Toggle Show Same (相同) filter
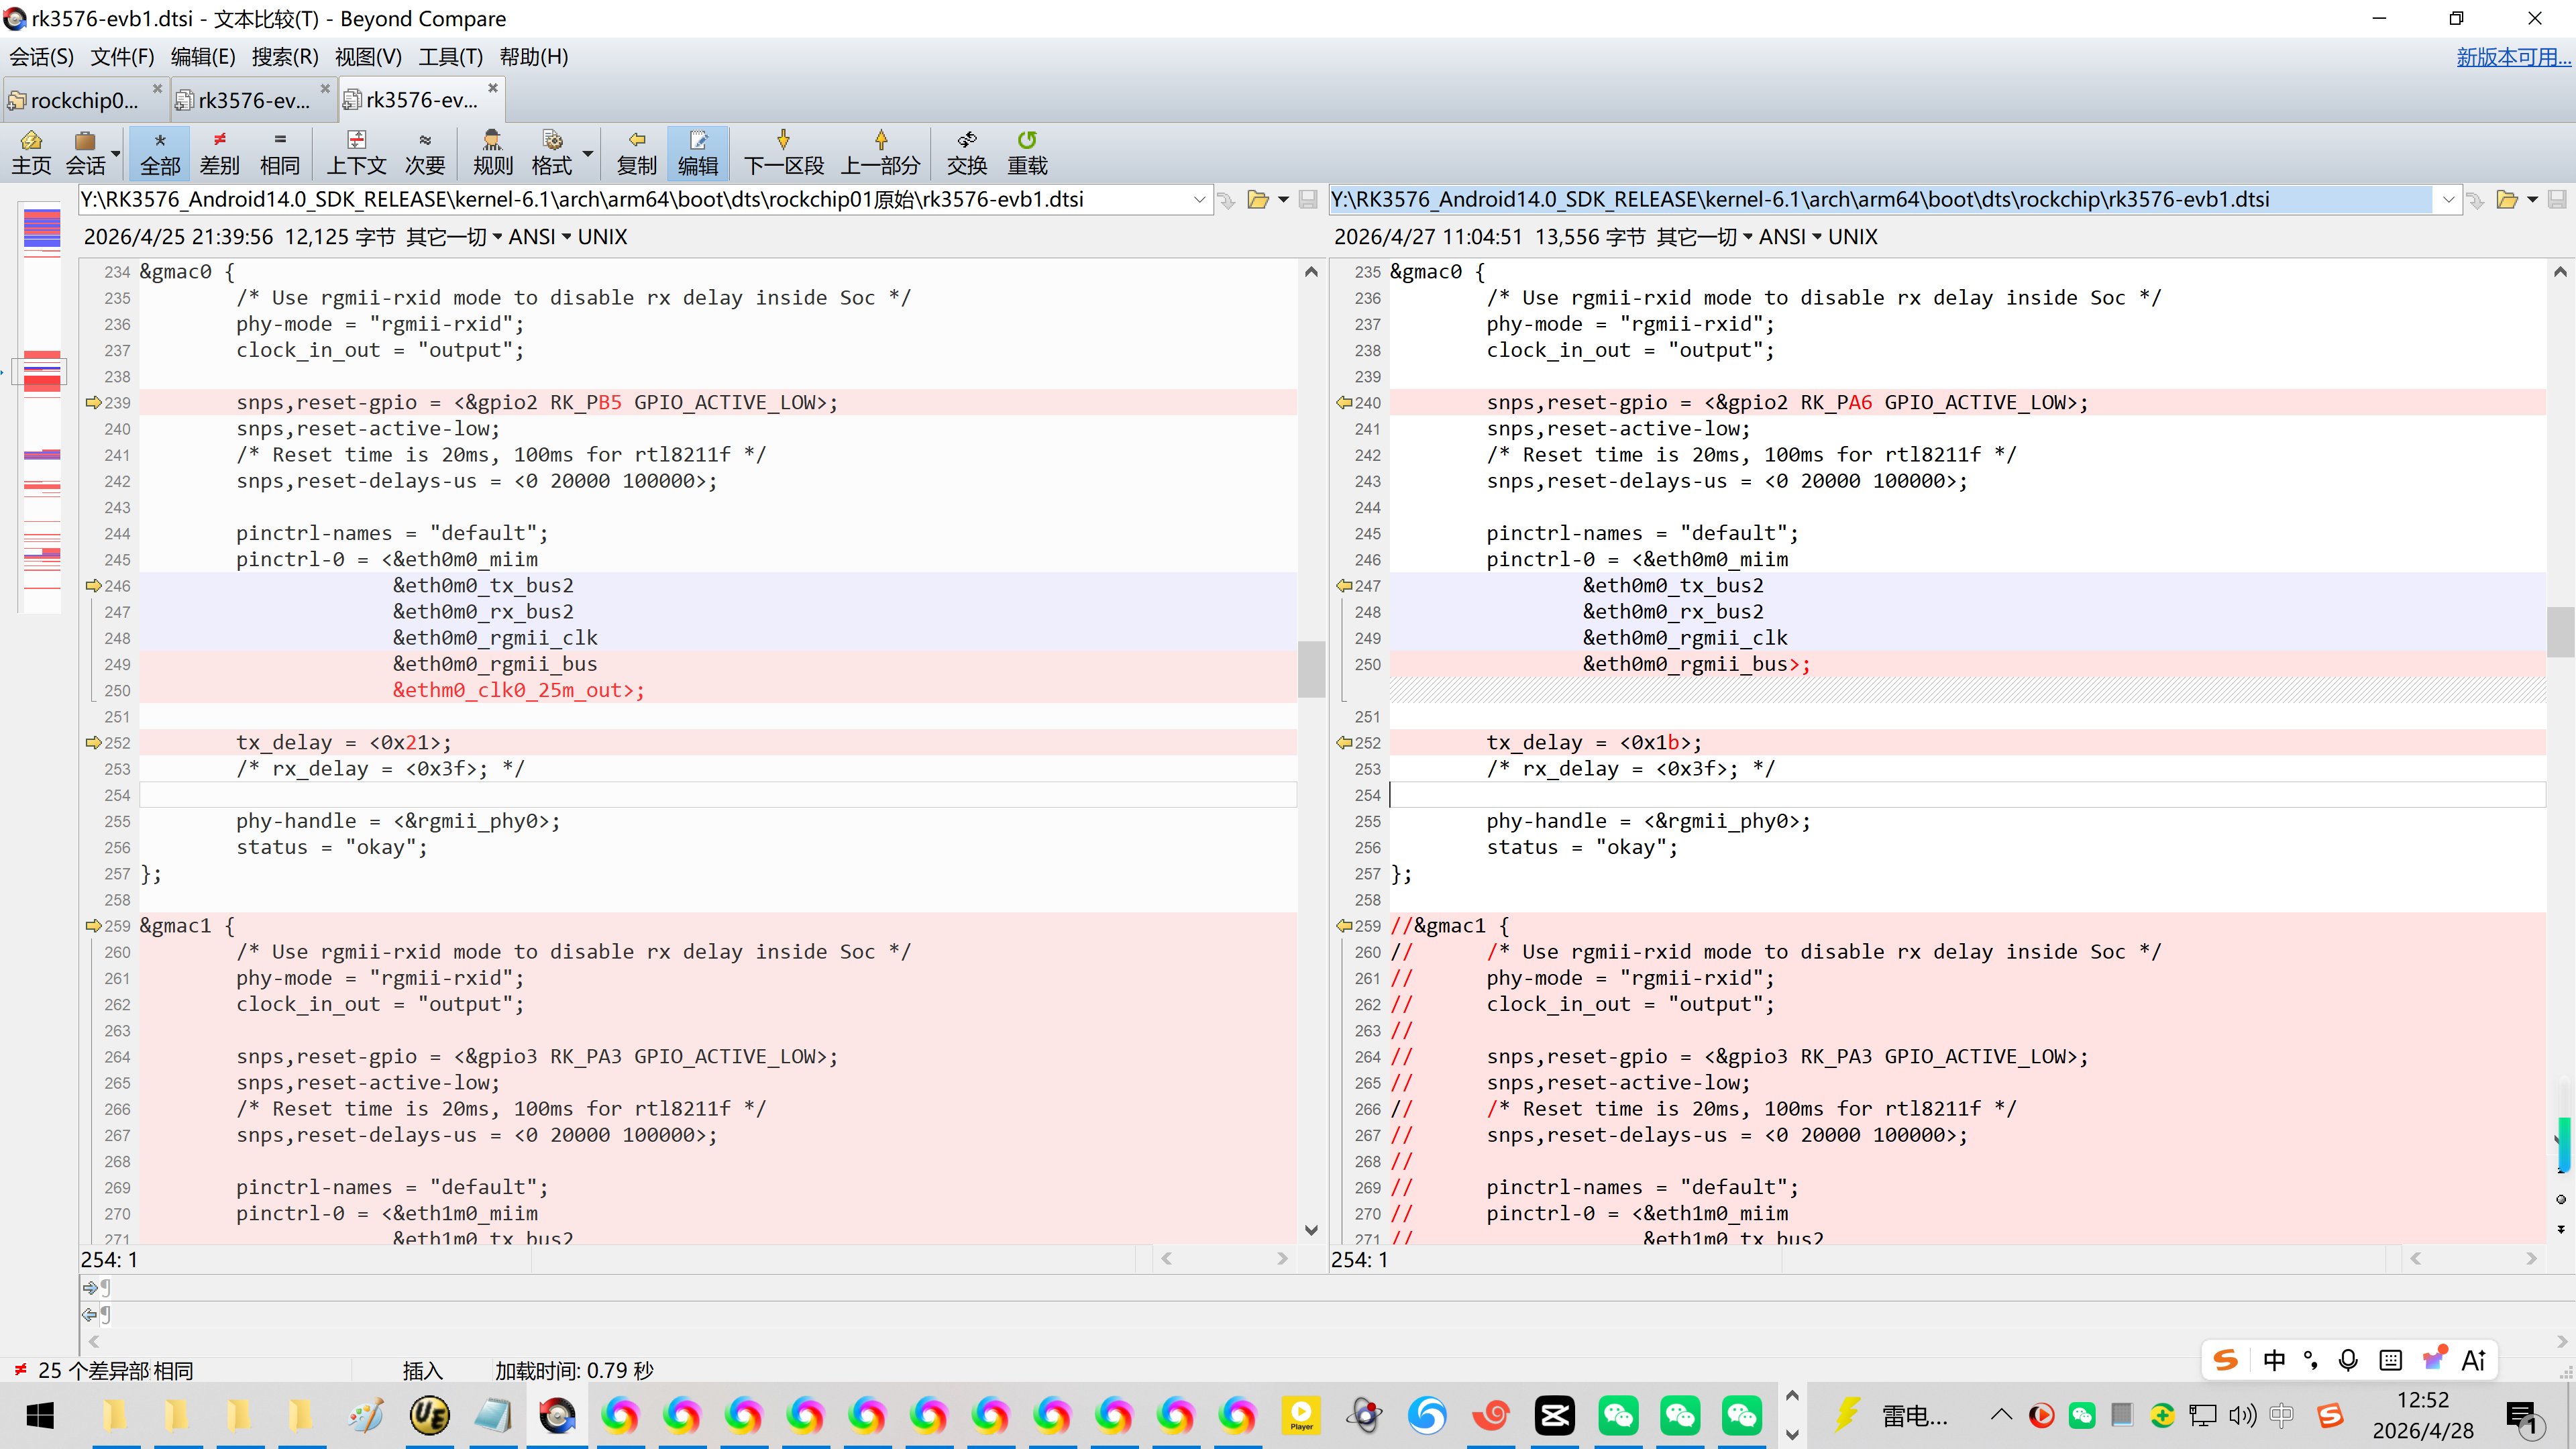This screenshot has height=1449, width=2576. [279, 152]
